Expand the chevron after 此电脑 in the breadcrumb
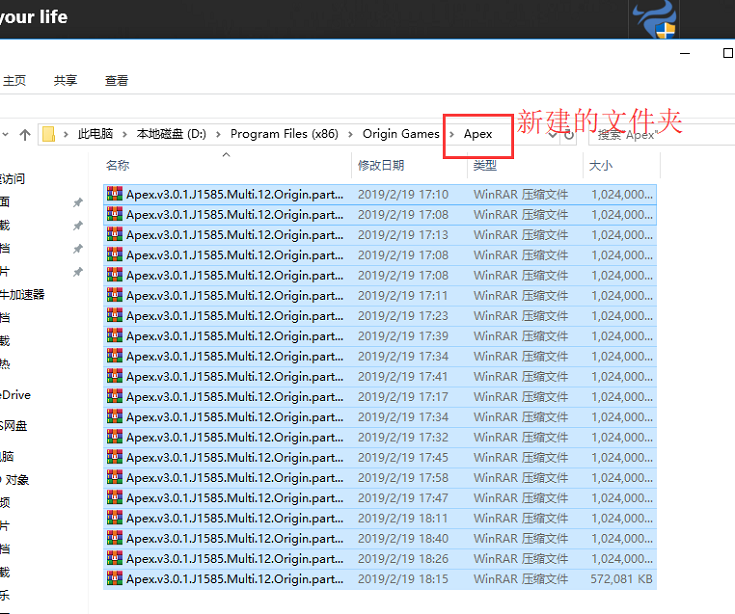Viewport: 735px width, 614px height. click(x=125, y=135)
